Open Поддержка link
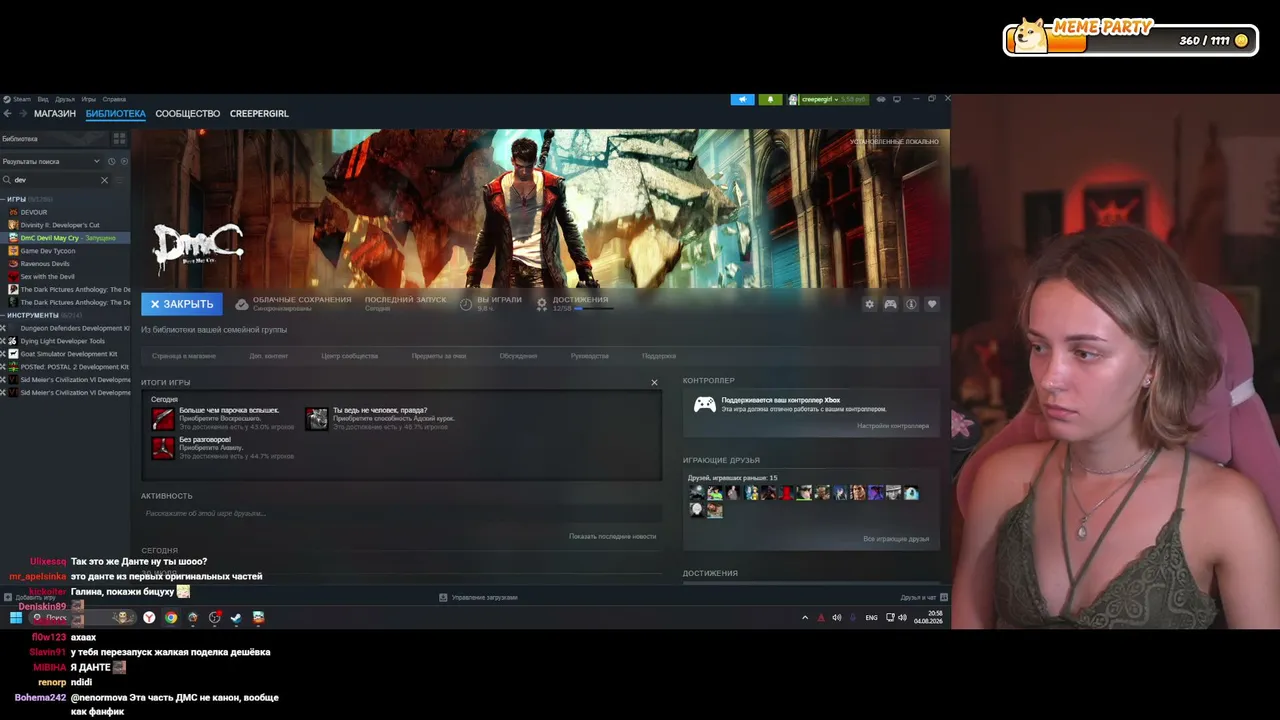Image resolution: width=1280 pixels, height=720 pixels. [659, 356]
